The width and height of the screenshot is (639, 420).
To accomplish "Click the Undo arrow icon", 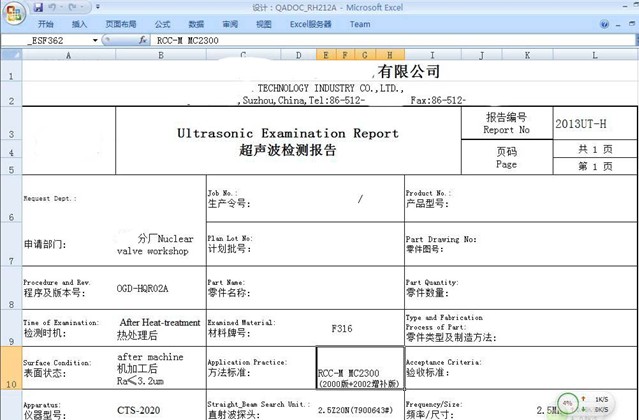I will (x=52, y=7).
